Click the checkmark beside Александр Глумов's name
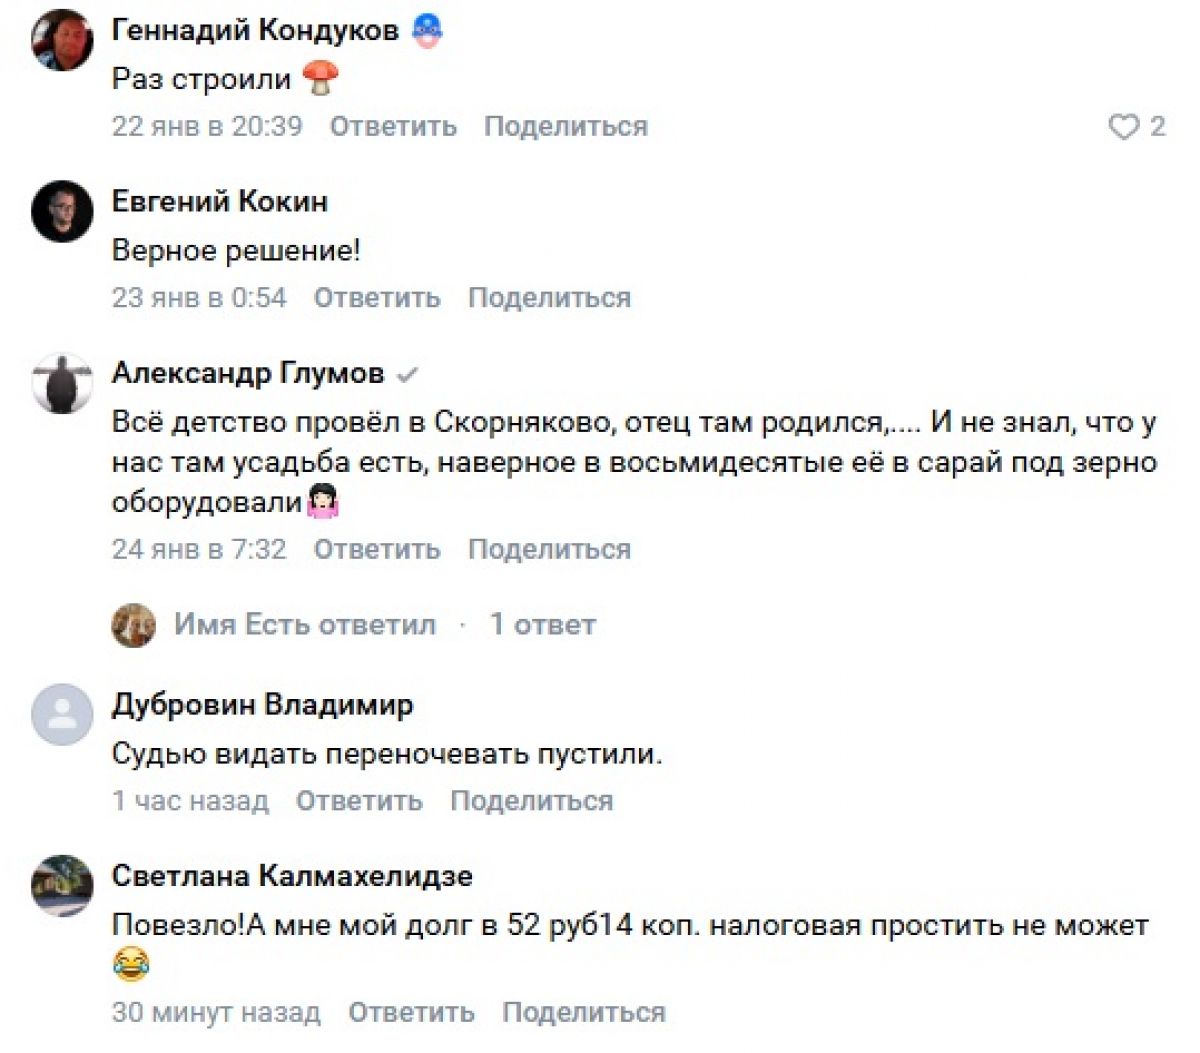The image size is (1200, 1053). pos(407,375)
